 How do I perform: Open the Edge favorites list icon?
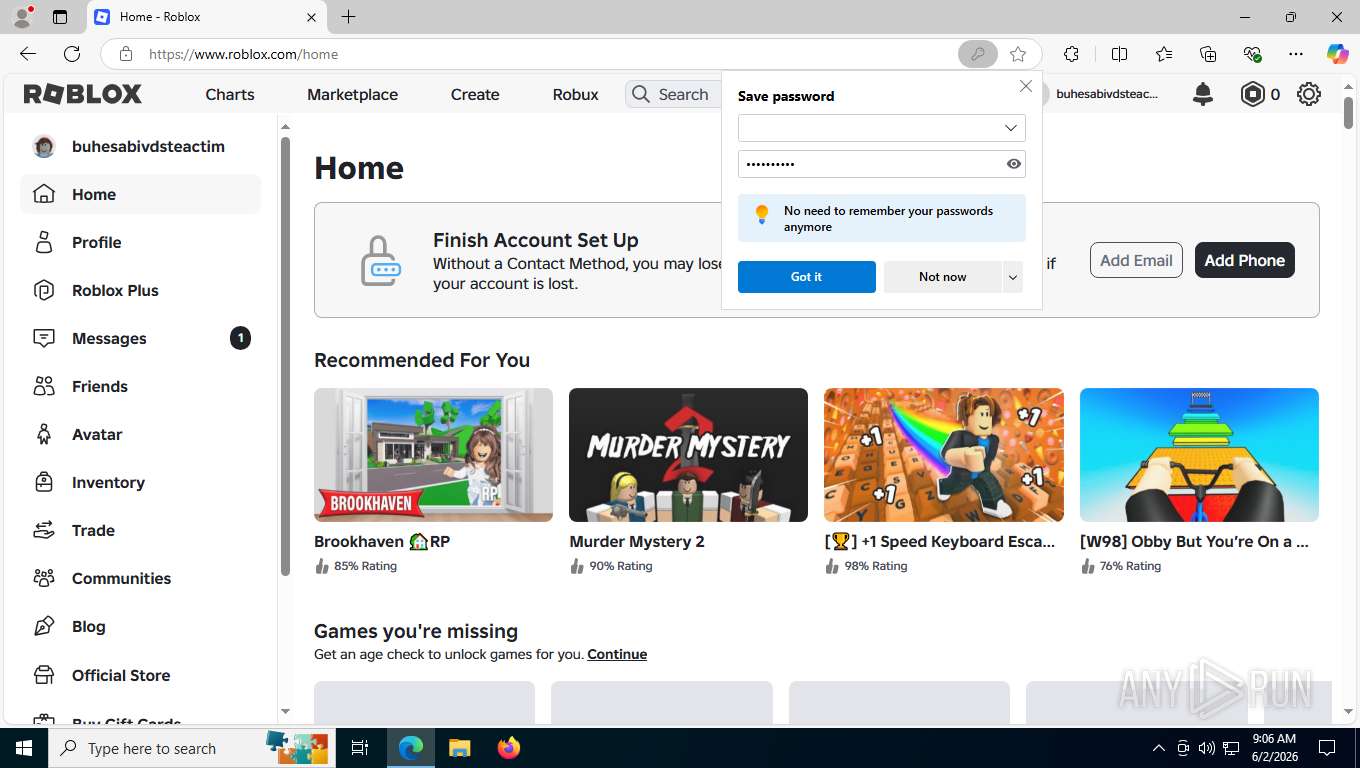tap(1164, 54)
